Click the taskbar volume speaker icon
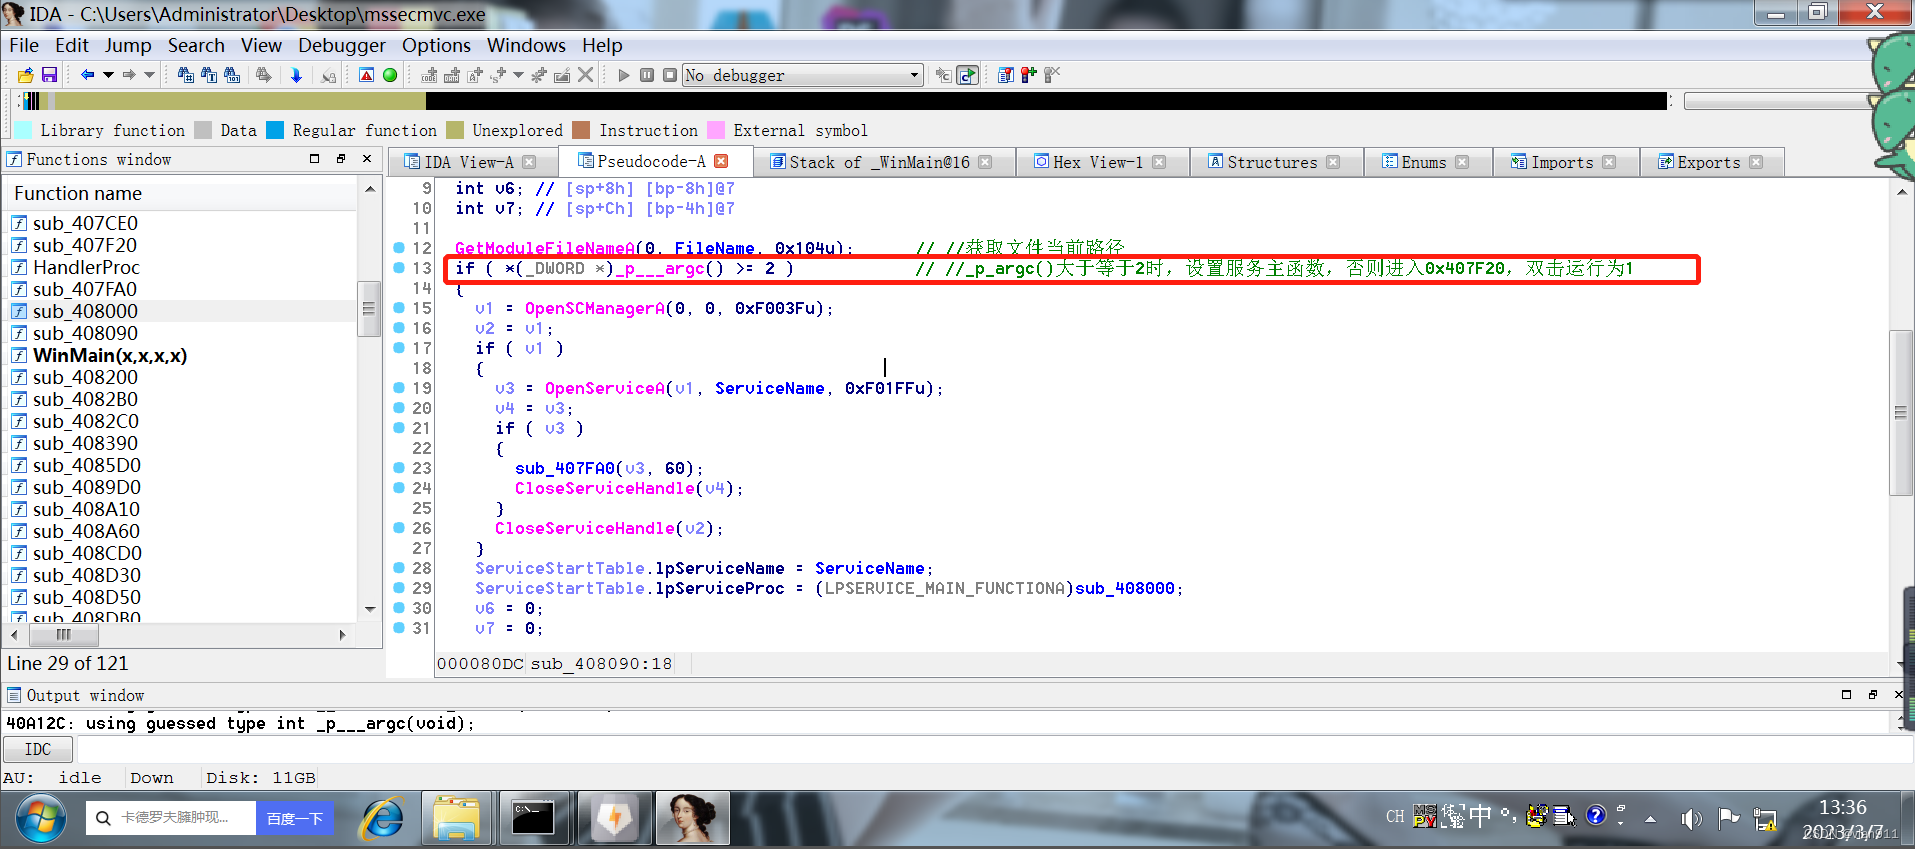Screen dimensions: 1915x849 [x=1690, y=819]
